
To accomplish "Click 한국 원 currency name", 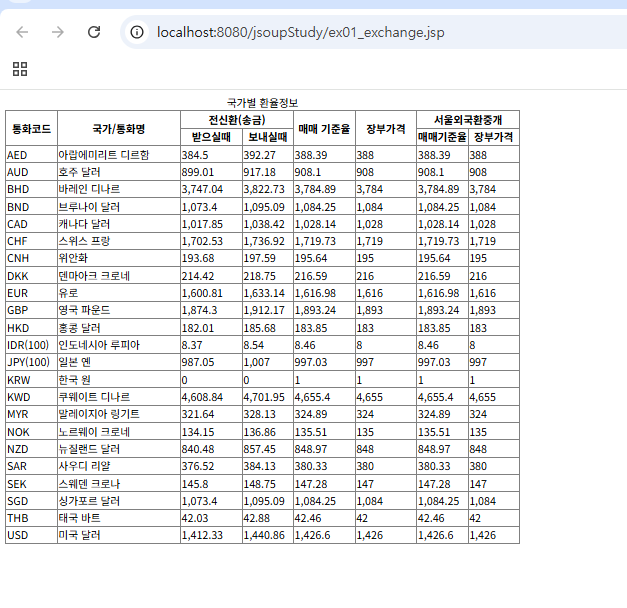I will click(75, 380).
